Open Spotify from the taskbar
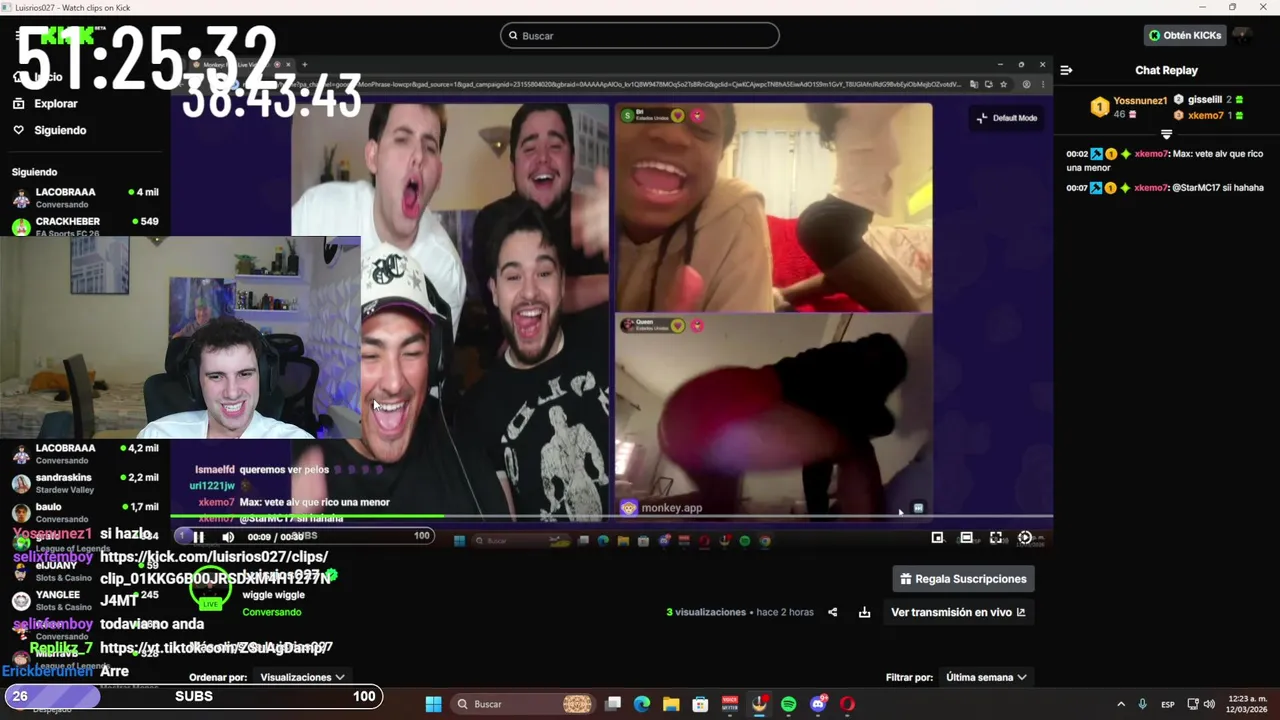Image resolution: width=1280 pixels, height=720 pixels. (x=789, y=704)
